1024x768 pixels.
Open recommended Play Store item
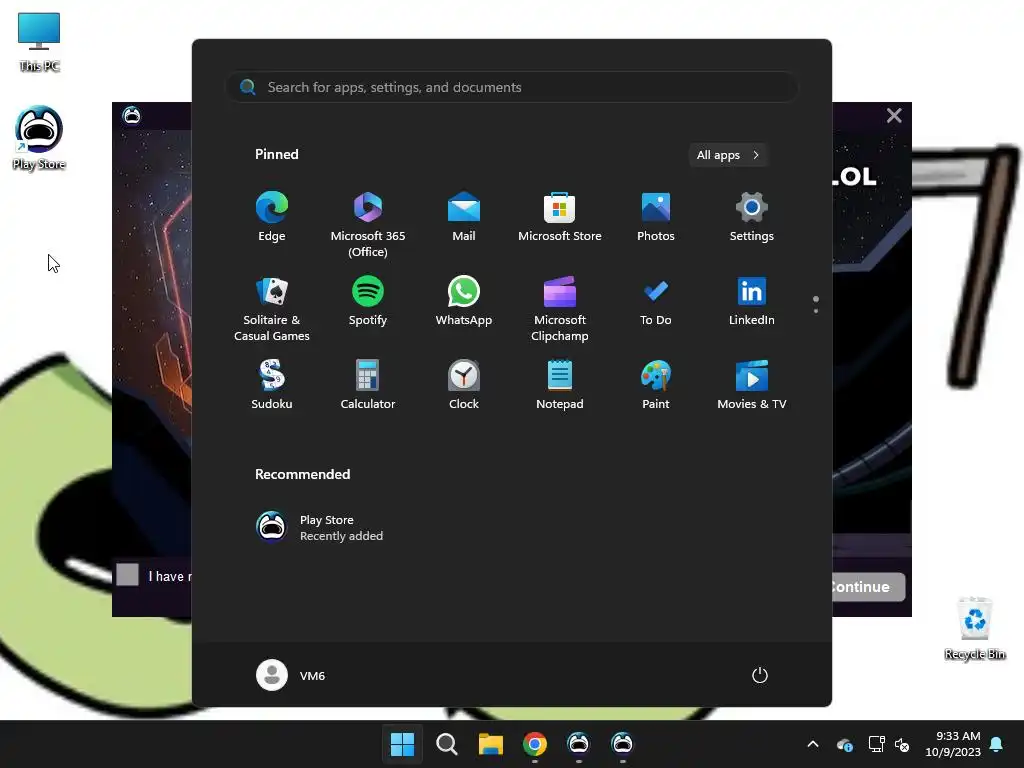pos(320,528)
